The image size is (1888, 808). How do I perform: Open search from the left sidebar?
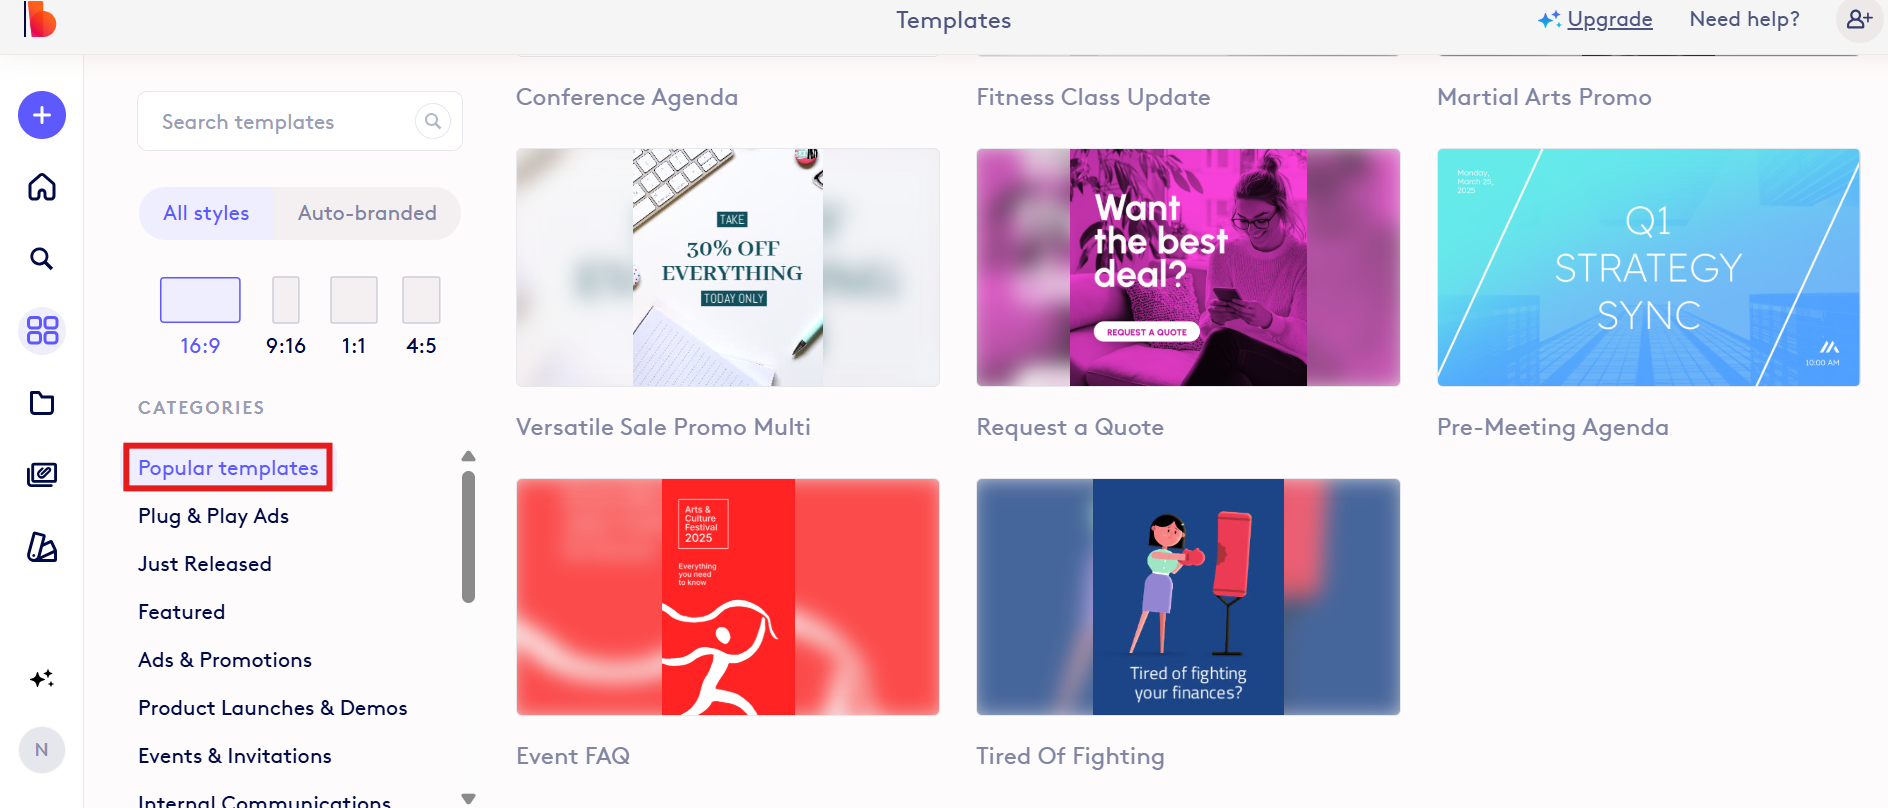(x=42, y=259)
